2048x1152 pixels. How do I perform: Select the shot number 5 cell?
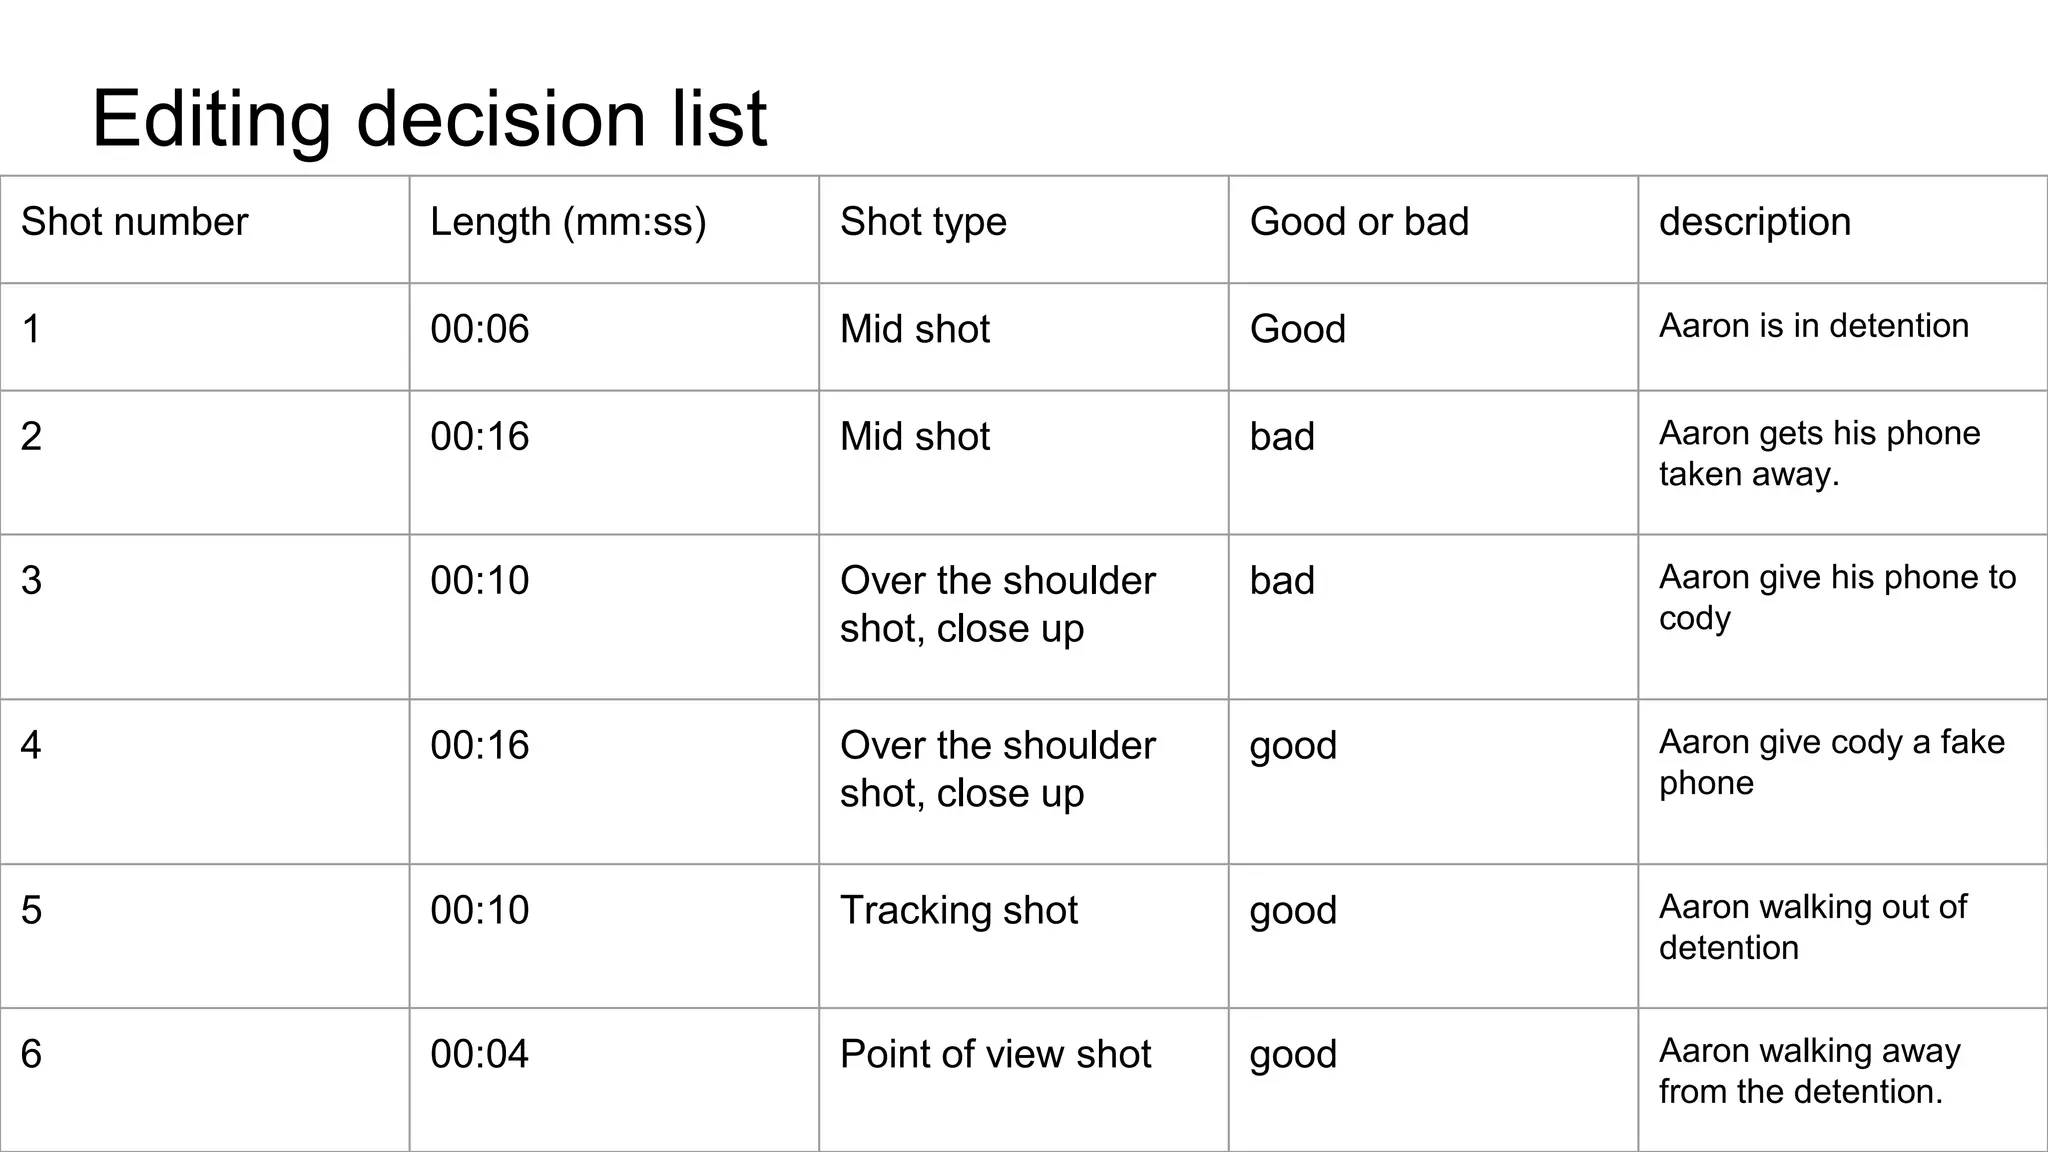pos(32,911)
